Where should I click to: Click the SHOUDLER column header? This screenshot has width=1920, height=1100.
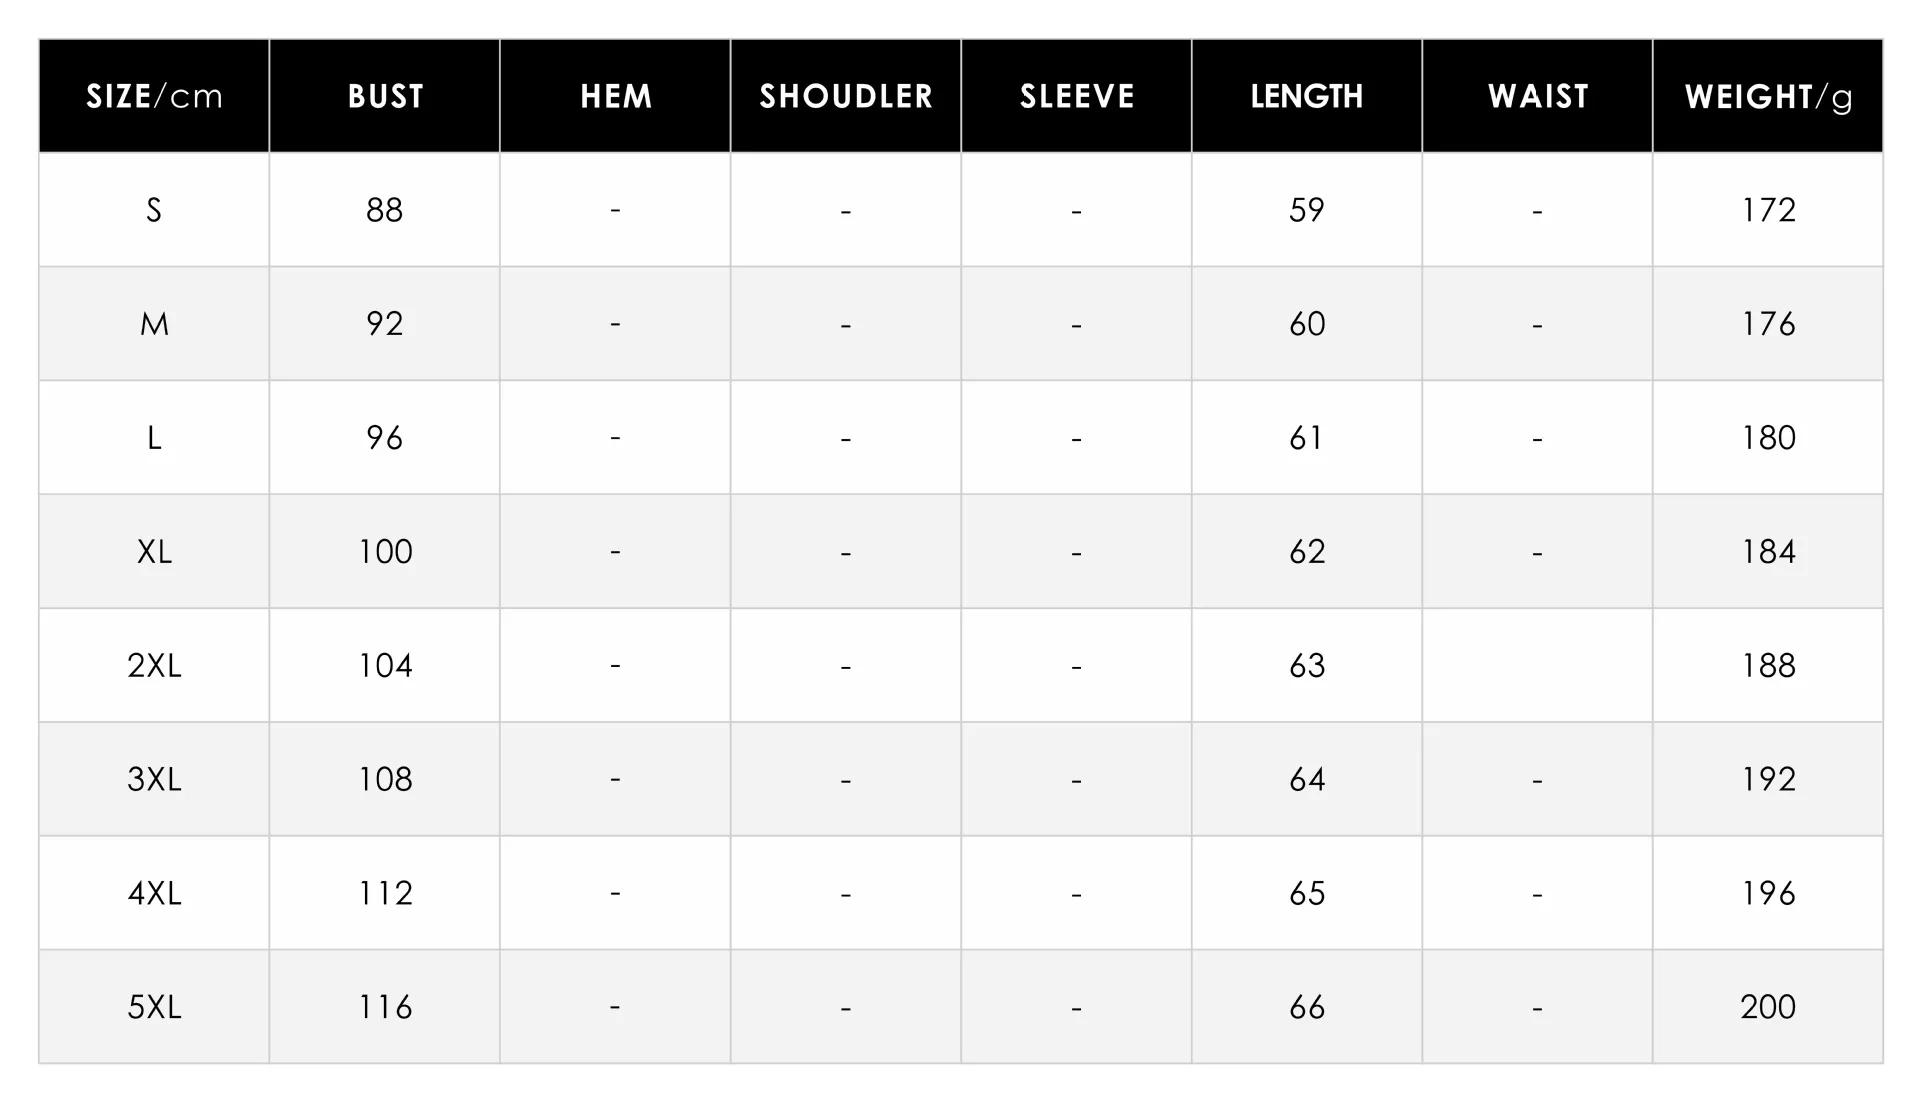coord(846,96)
